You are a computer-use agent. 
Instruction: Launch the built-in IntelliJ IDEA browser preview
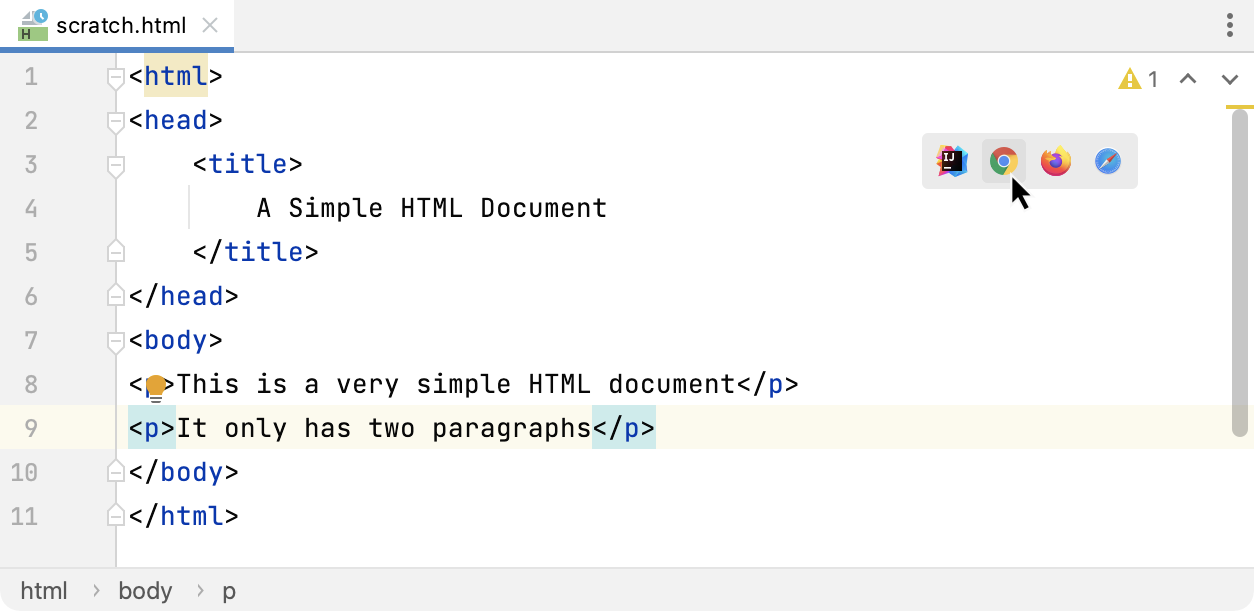(951, 161)
